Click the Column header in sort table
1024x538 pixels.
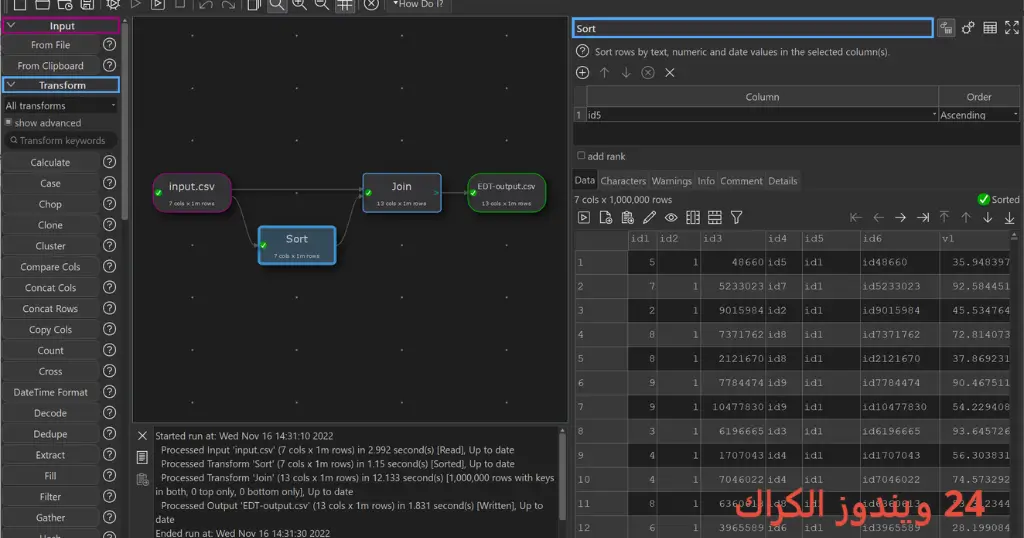click(x=762, y=97)
